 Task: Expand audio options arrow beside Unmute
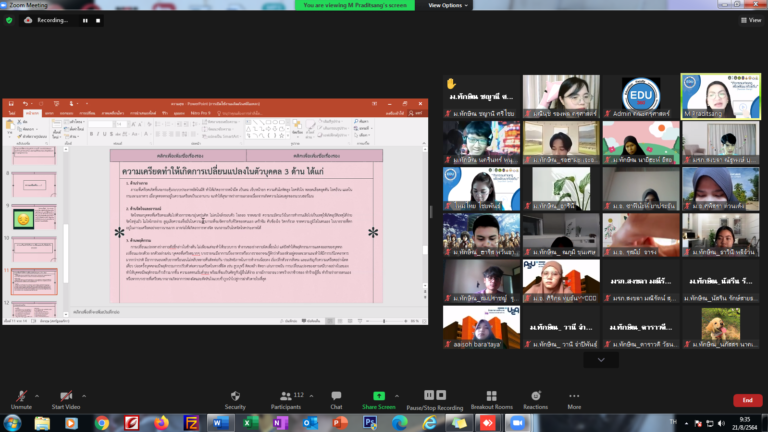pyautogui.click(x=39, y=393)
